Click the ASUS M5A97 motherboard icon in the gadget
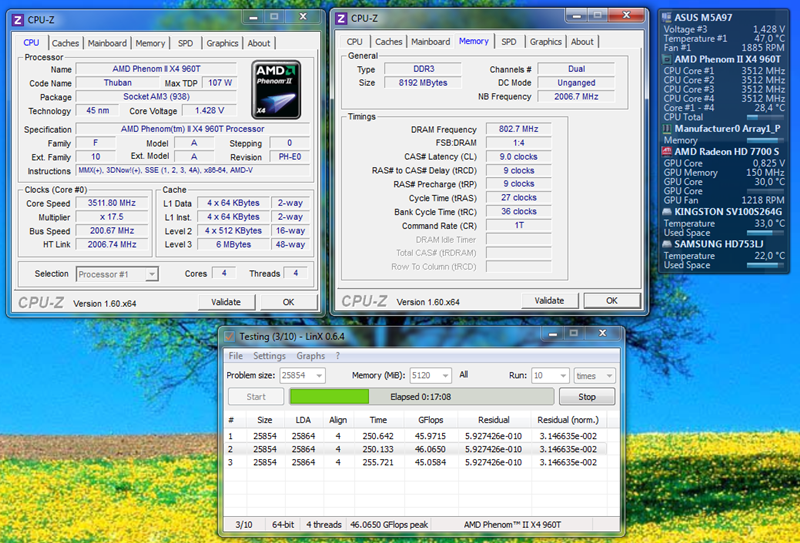 [666, 17]
